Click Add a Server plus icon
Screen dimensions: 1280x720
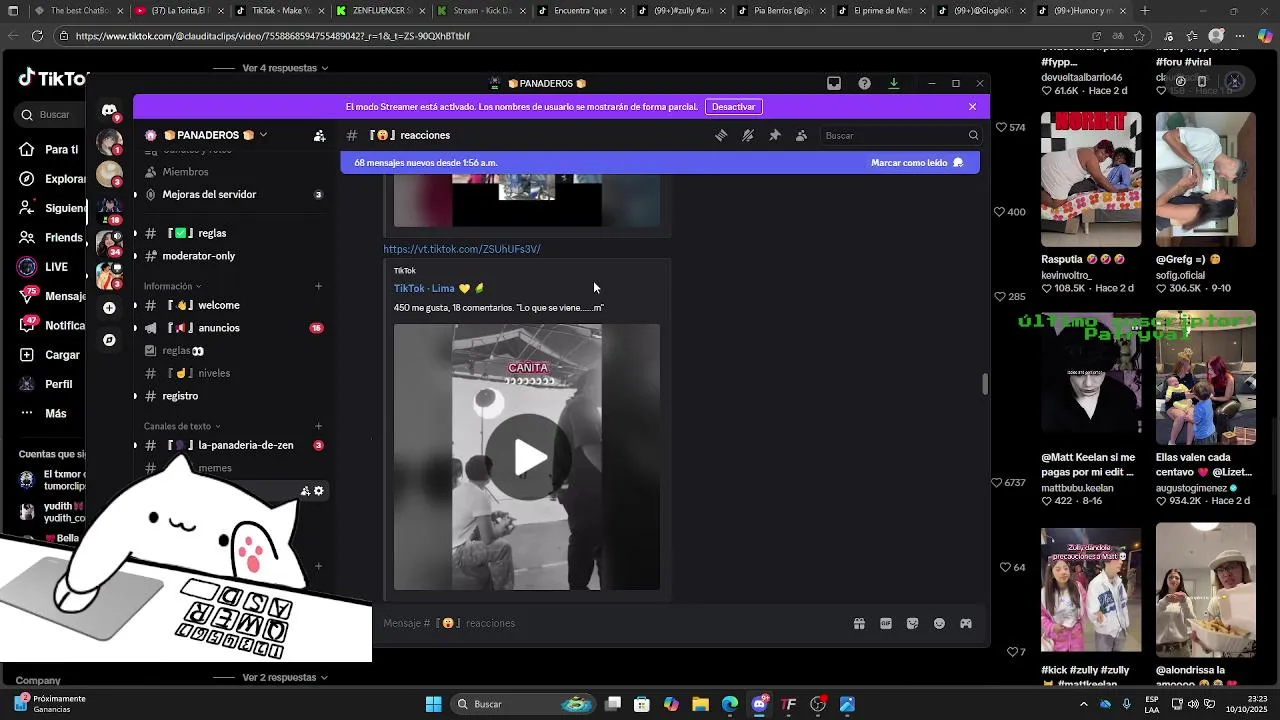109,308
